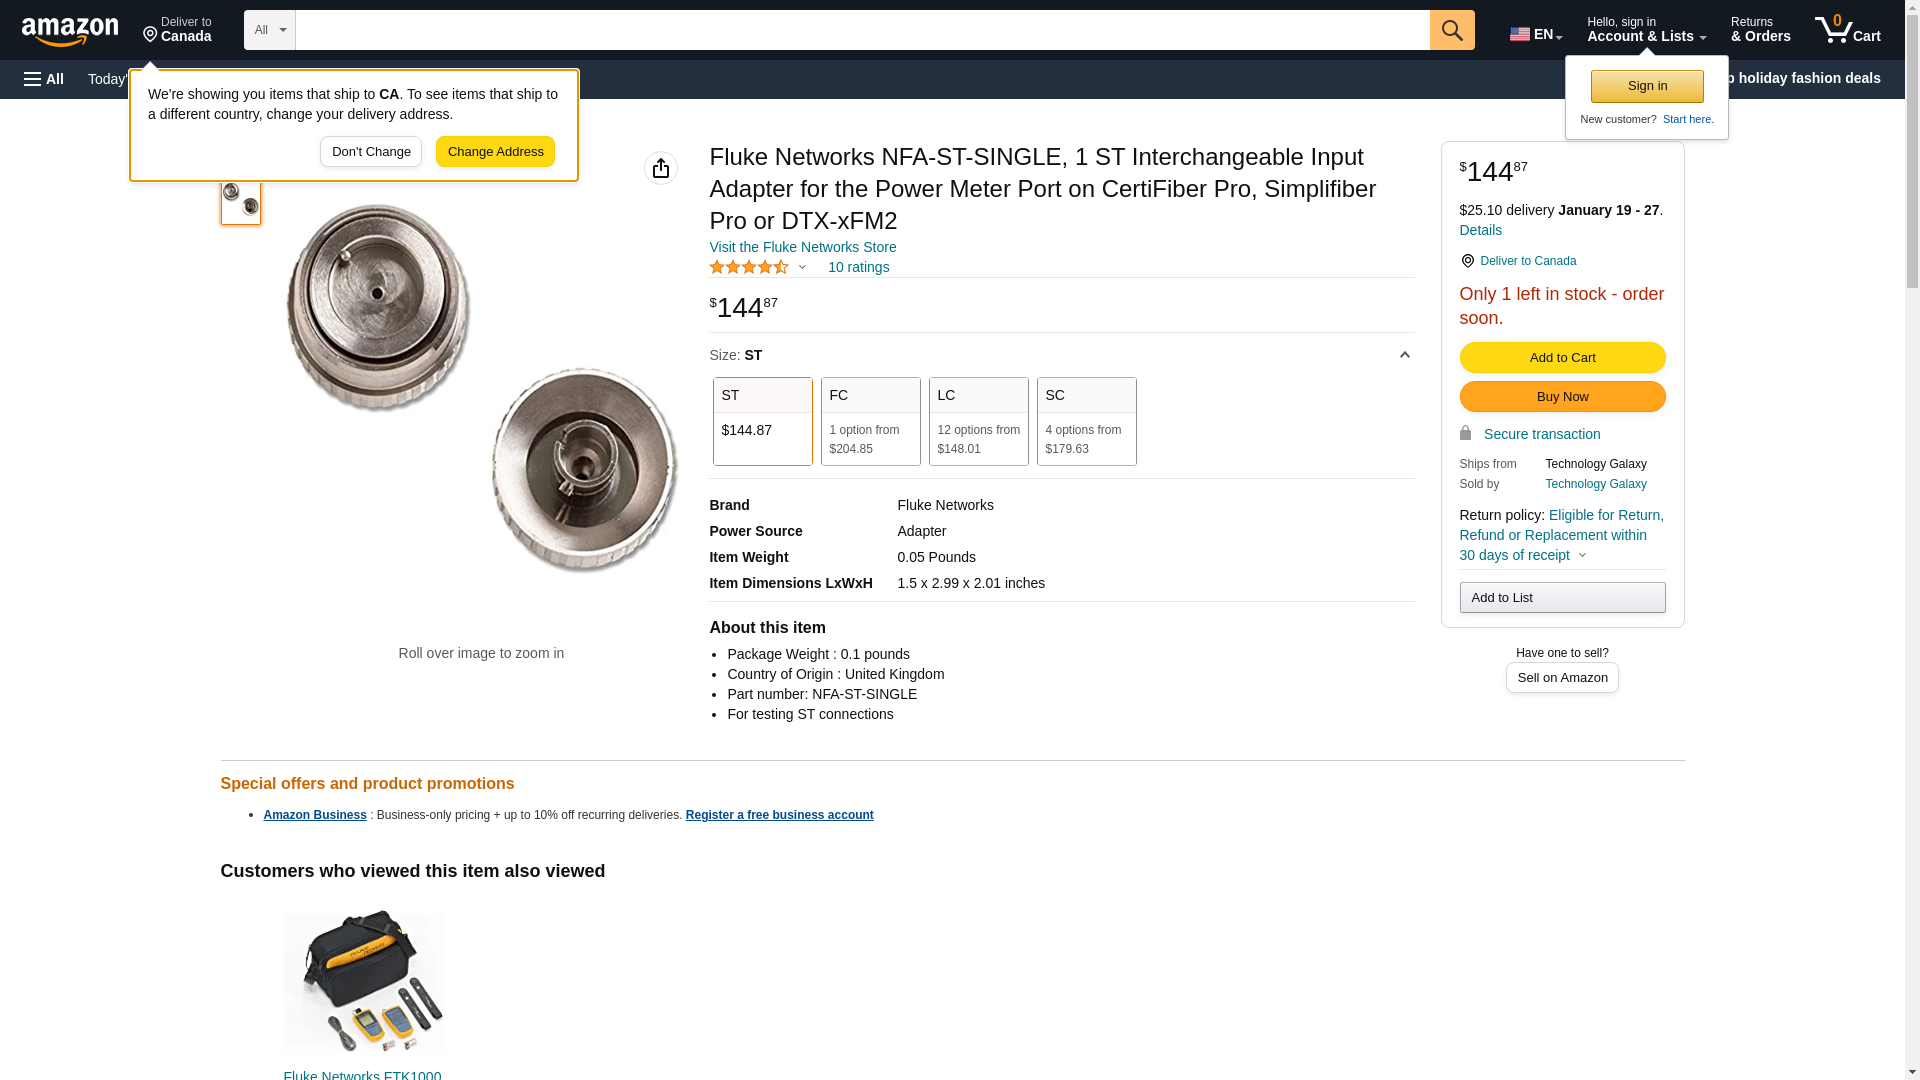Click into the Amazon search field

point(862,30)
